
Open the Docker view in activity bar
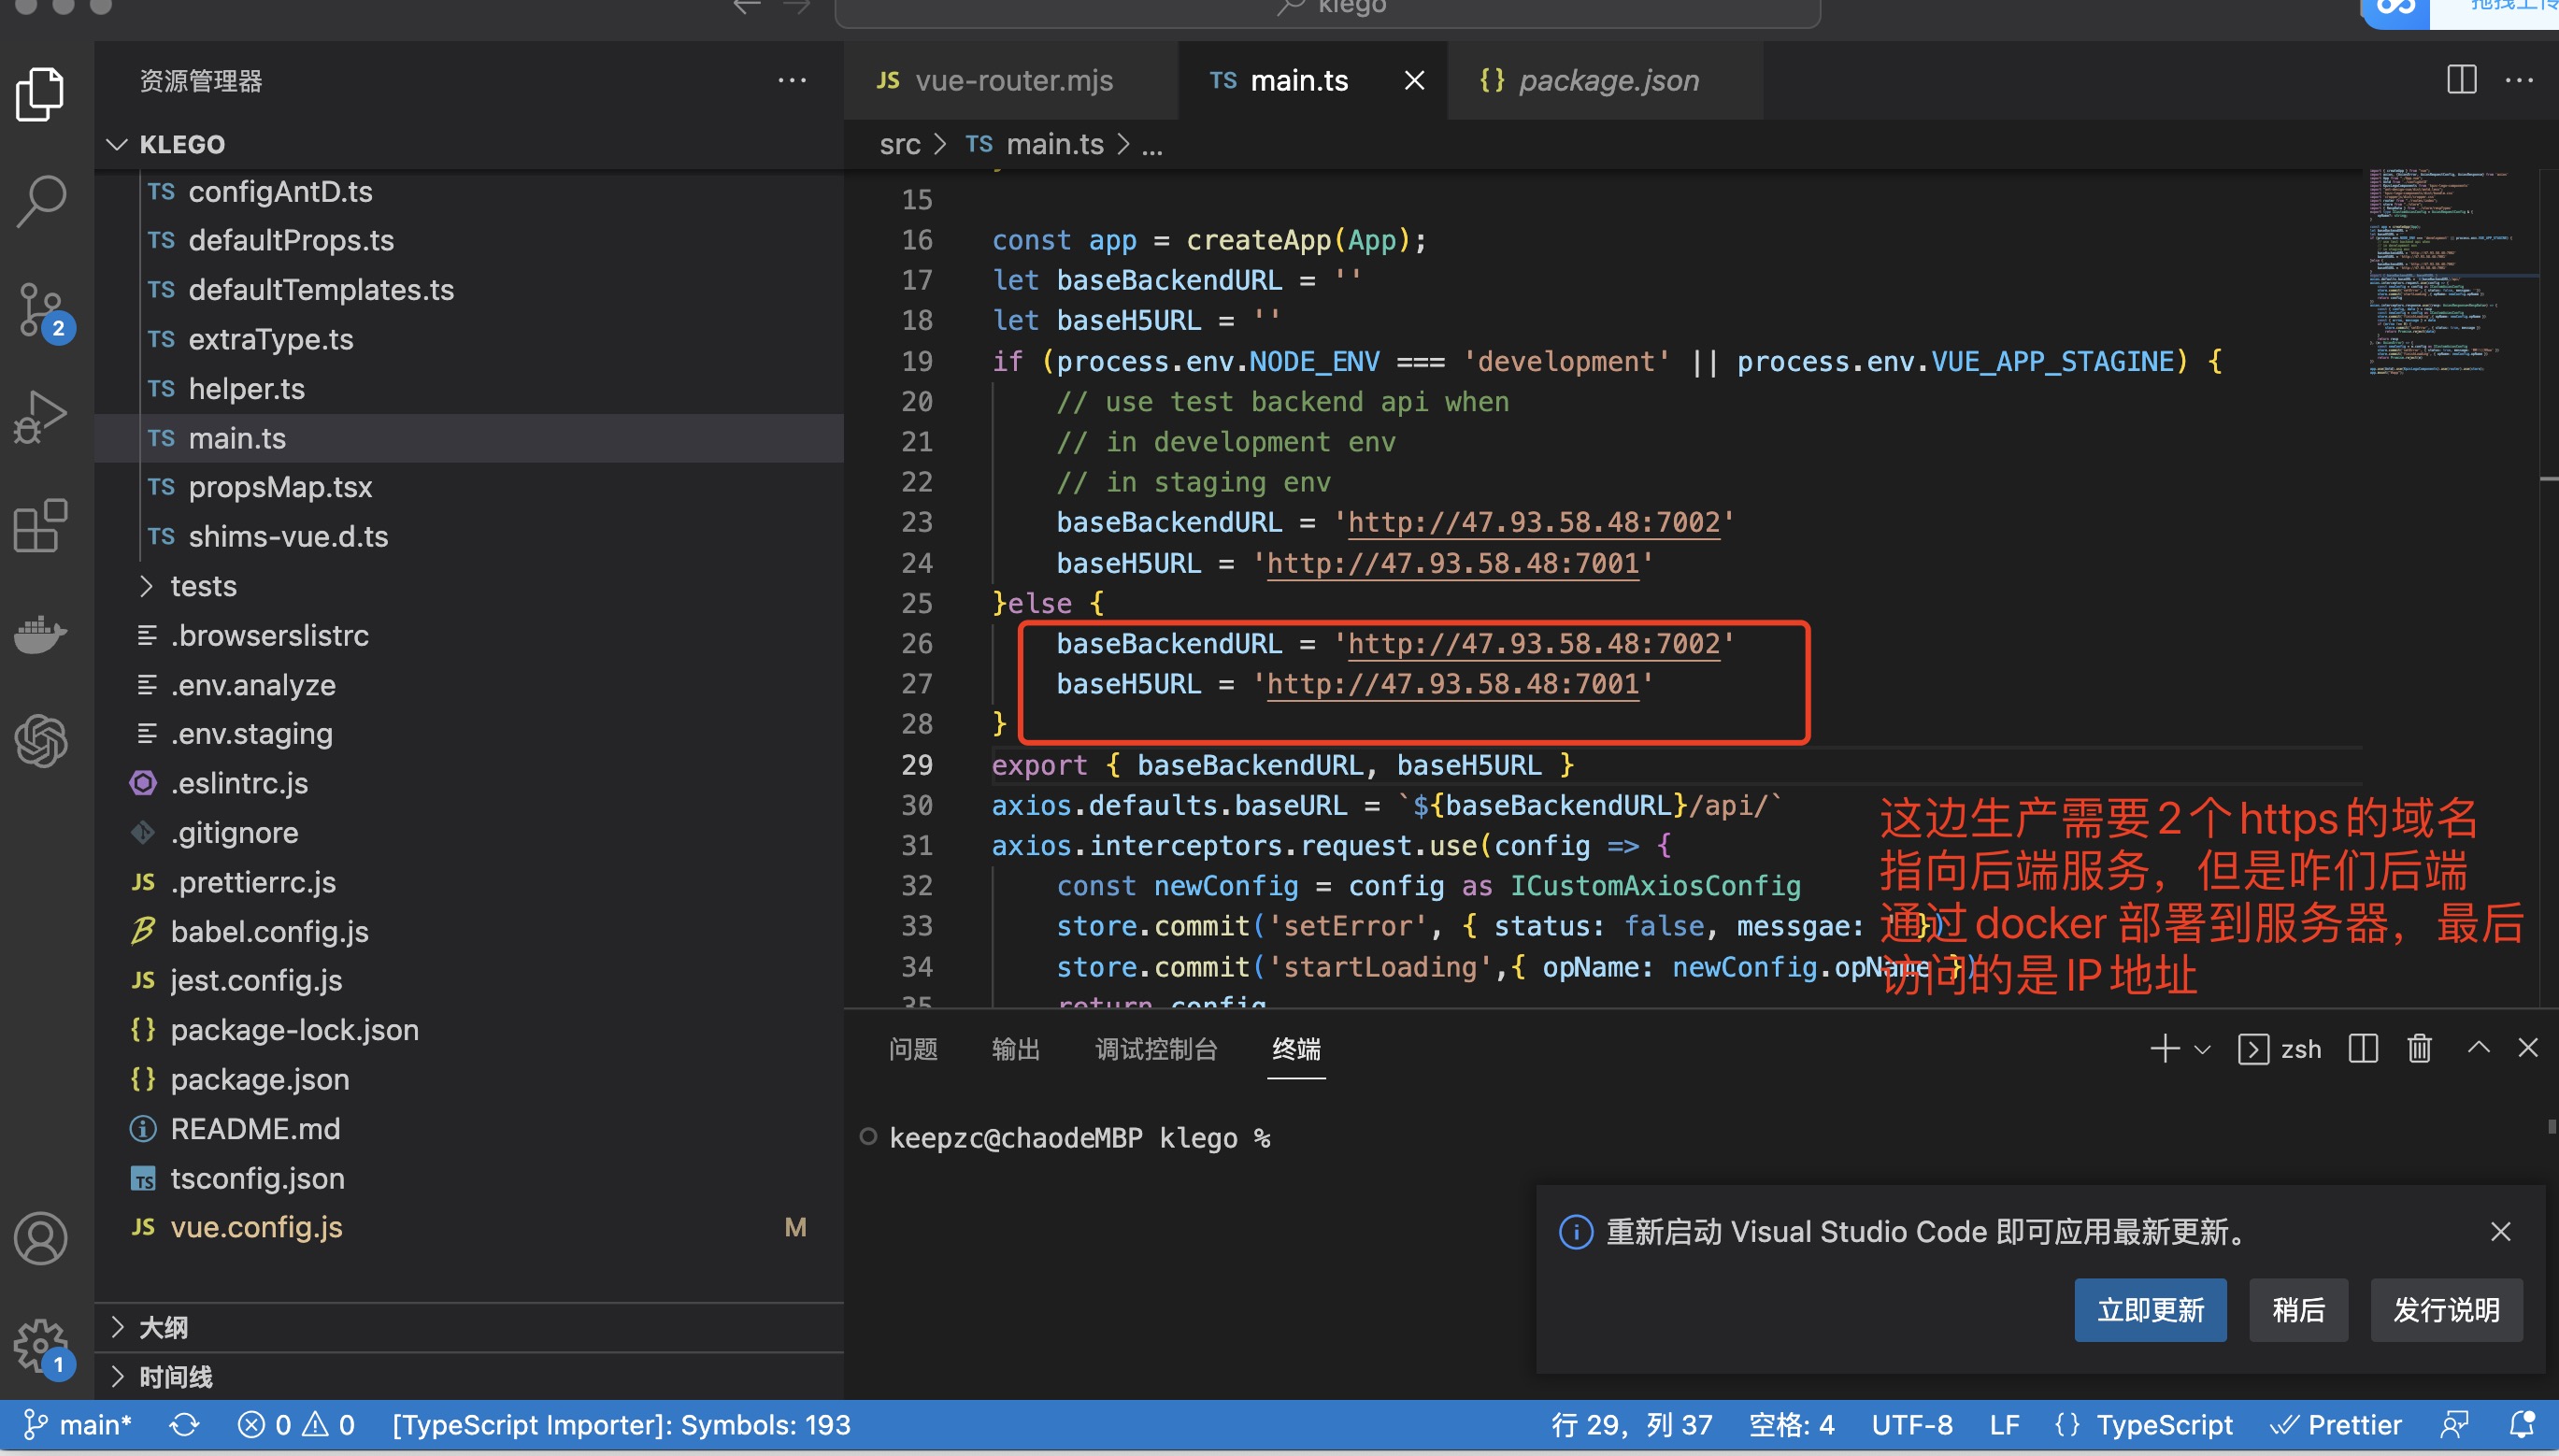pyautogui.click(x=41, y=634)
